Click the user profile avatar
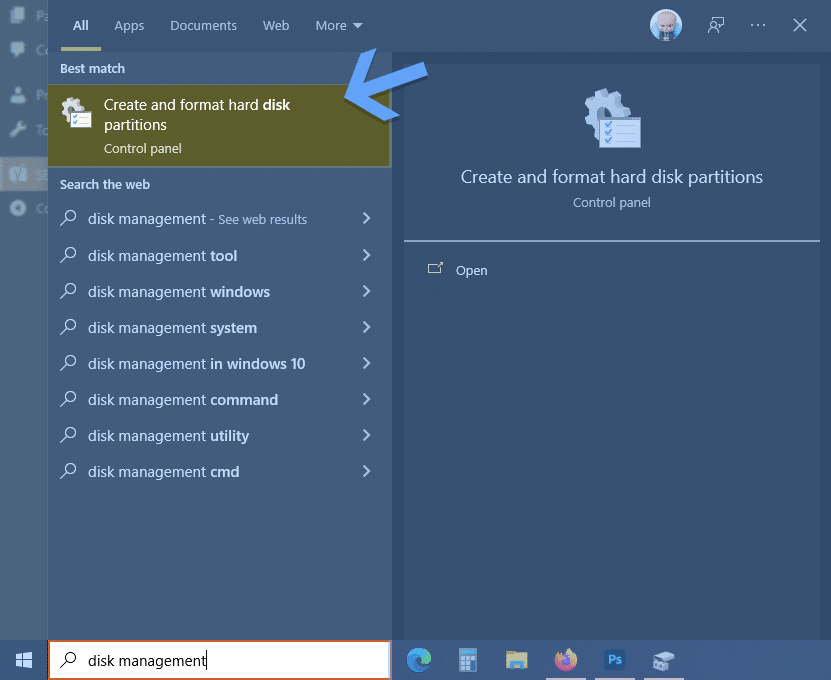The width and height of the screenshot is (831, 680). 666,25
